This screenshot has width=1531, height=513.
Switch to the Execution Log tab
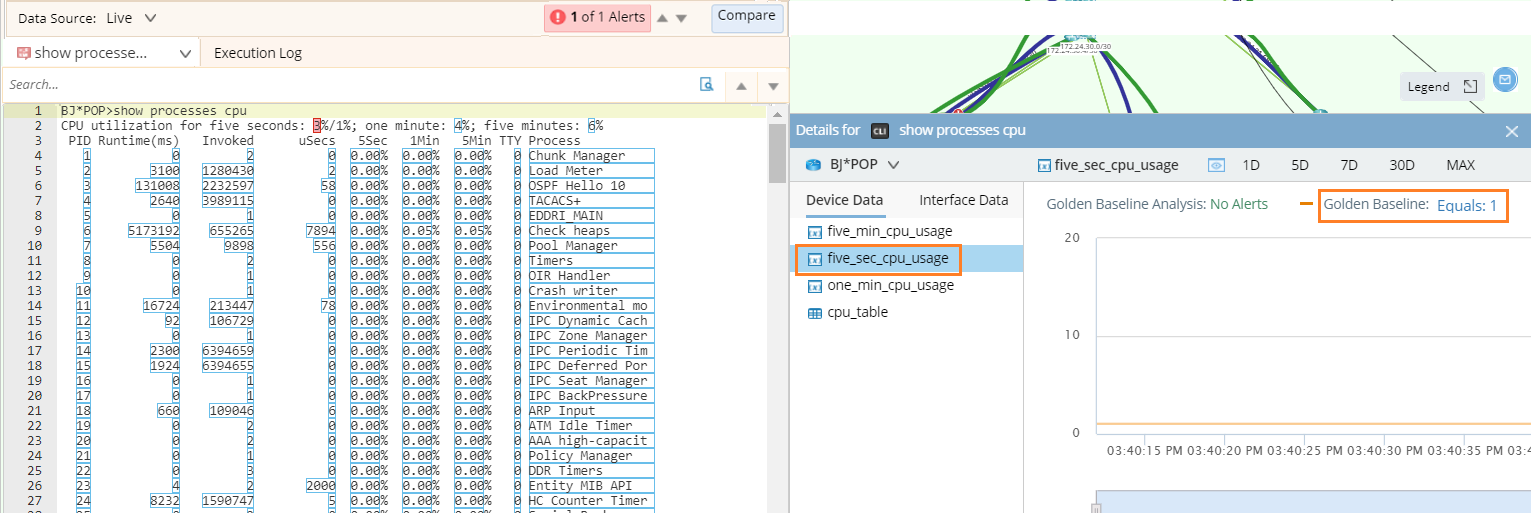(258, 53)
